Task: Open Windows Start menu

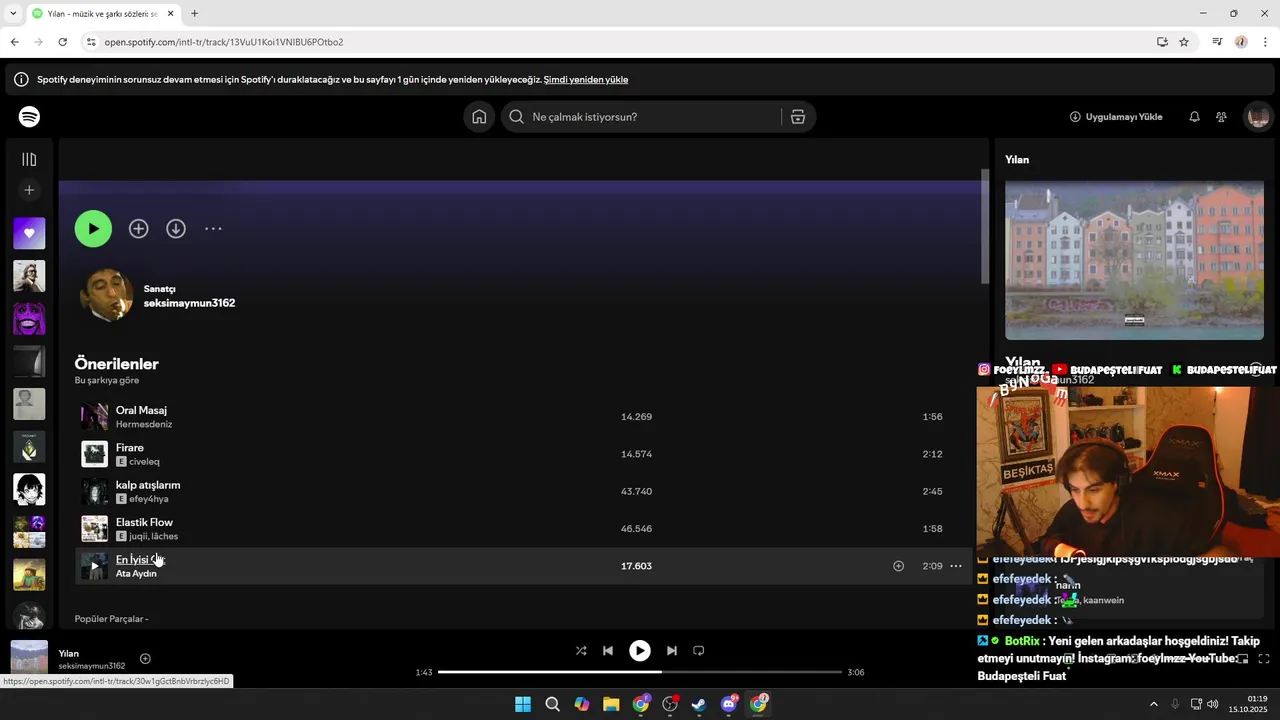Action: click(x=523, y=704)
